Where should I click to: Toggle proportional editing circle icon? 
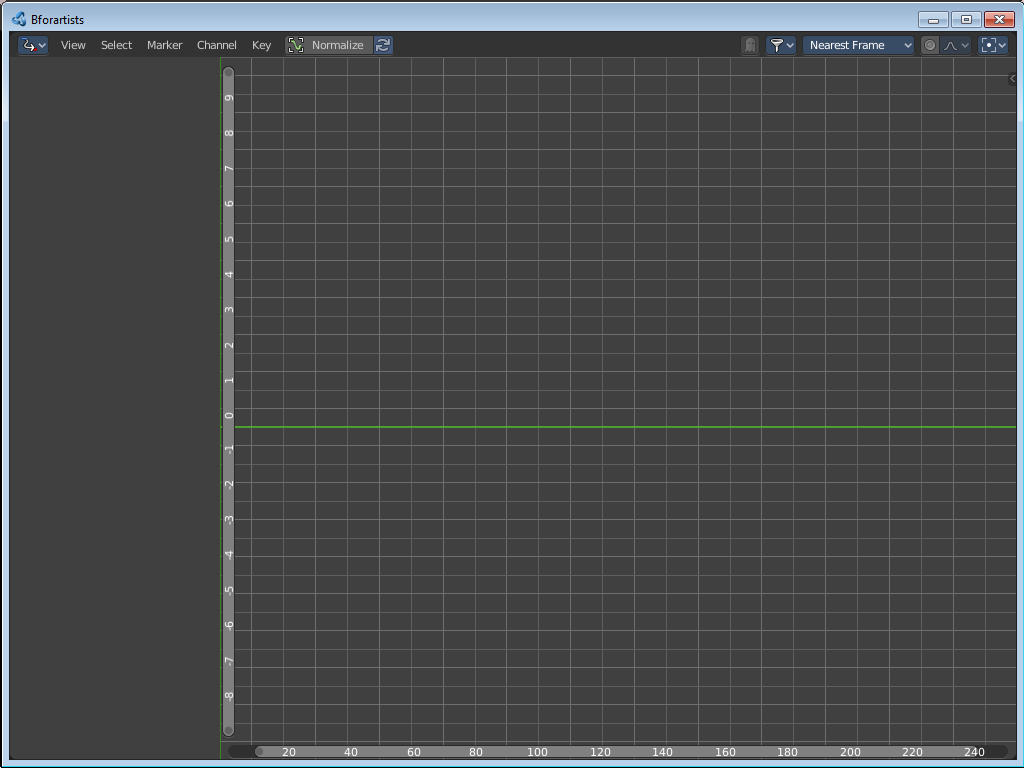pyautogui.click(x=930, y=45)
